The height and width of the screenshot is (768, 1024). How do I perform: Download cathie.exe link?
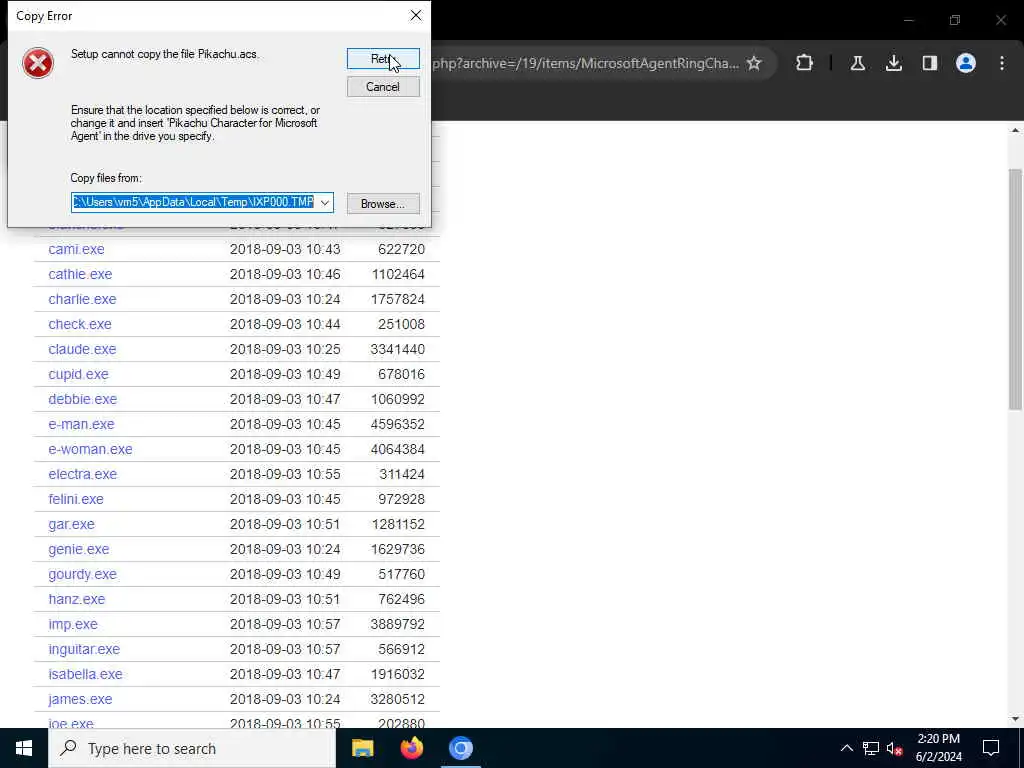[x=80, y=274]
